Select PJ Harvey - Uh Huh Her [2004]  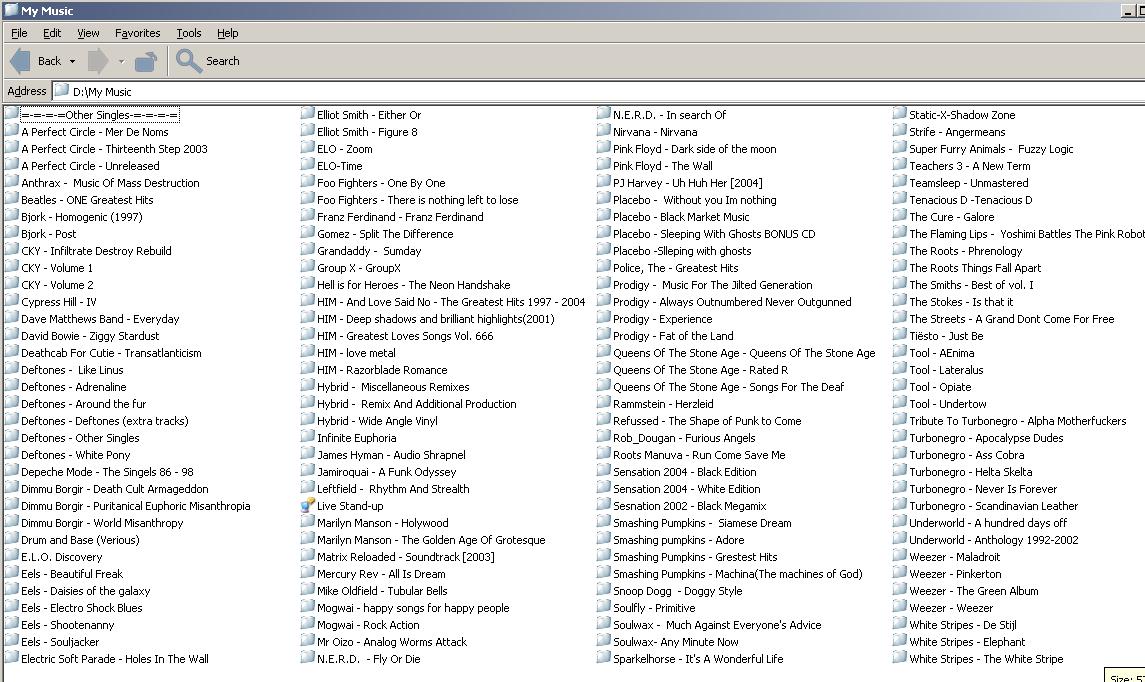pos(688,183)
